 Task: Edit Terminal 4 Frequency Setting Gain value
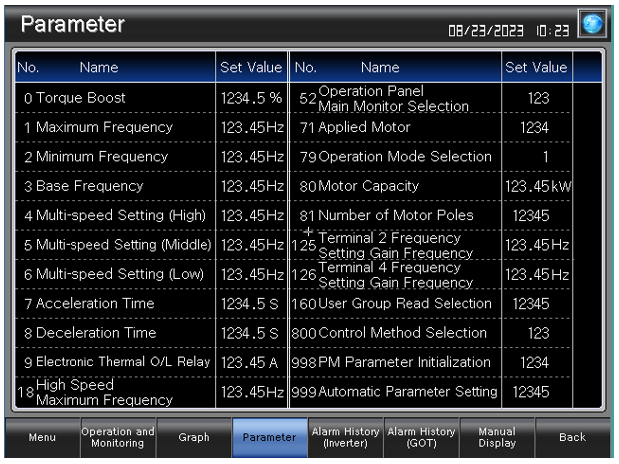(x=537, y=274)
